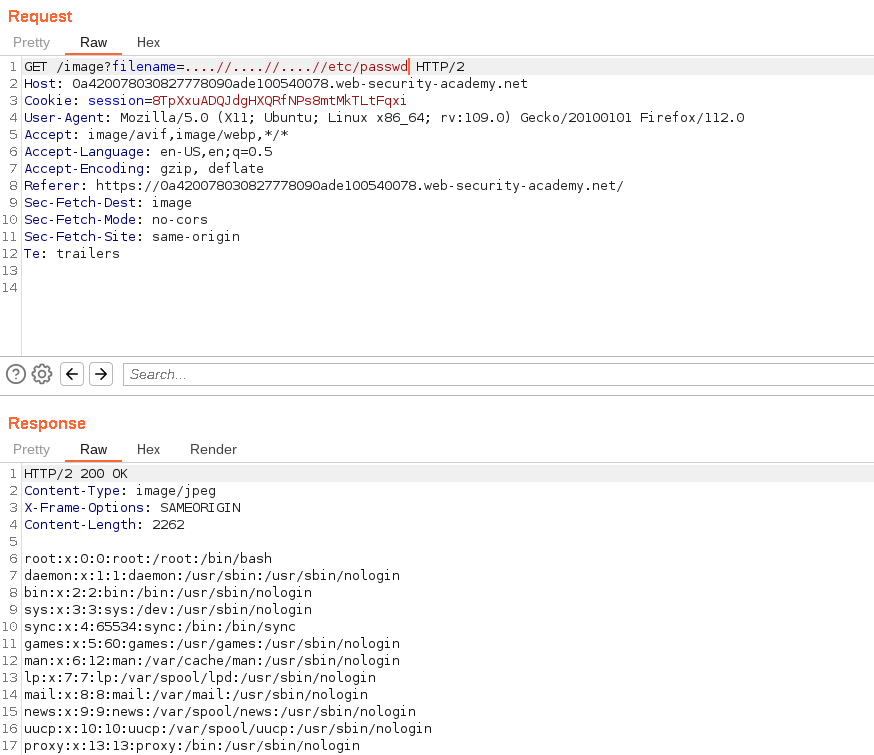Viewport: 874px width, 755px height.
Task: Click the Accept-Language header line
Action: (148, 152)
